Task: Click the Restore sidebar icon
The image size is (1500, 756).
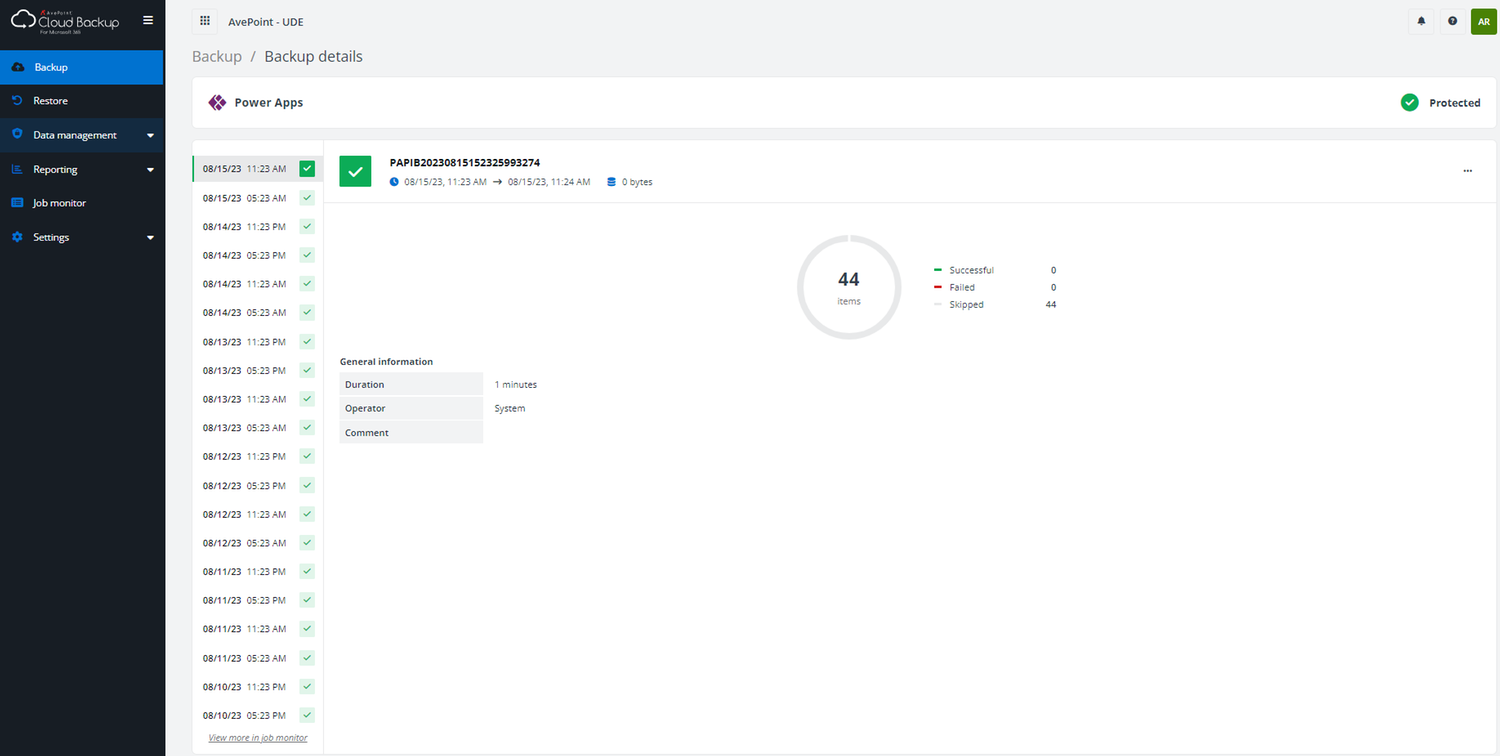Action: click(17, 101)
